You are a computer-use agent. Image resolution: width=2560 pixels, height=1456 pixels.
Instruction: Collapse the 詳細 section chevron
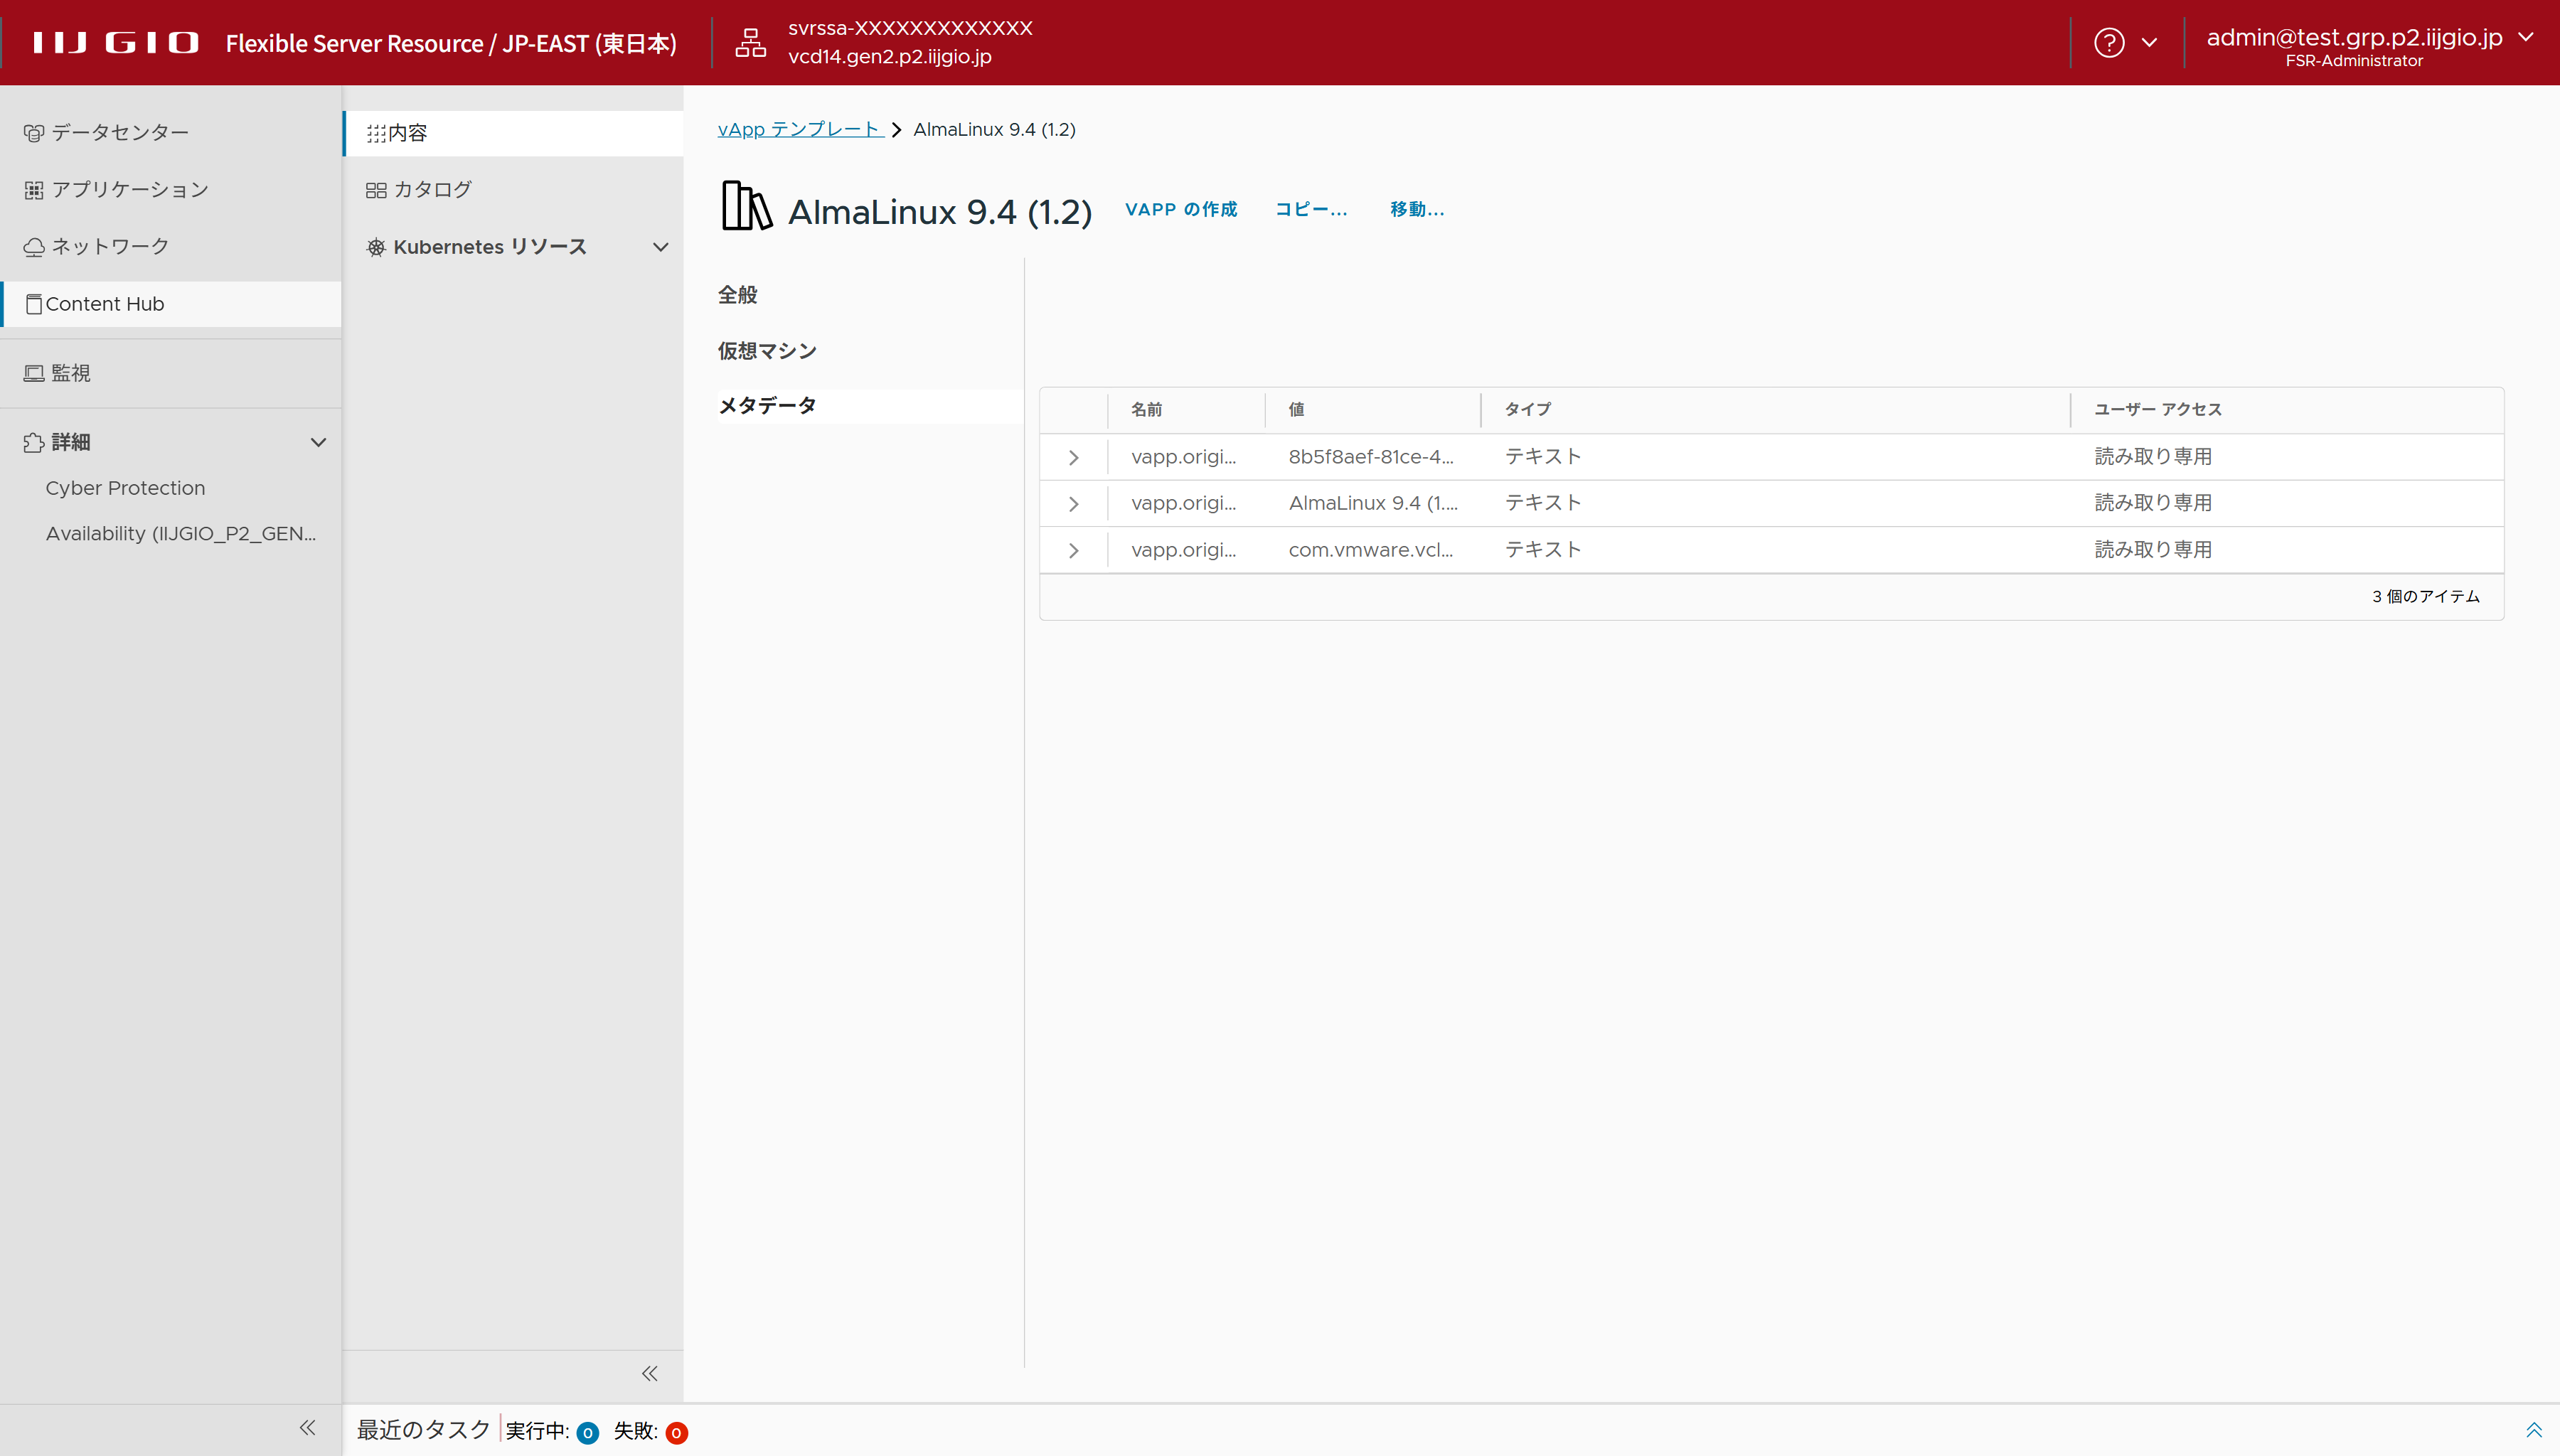point(318,442)
